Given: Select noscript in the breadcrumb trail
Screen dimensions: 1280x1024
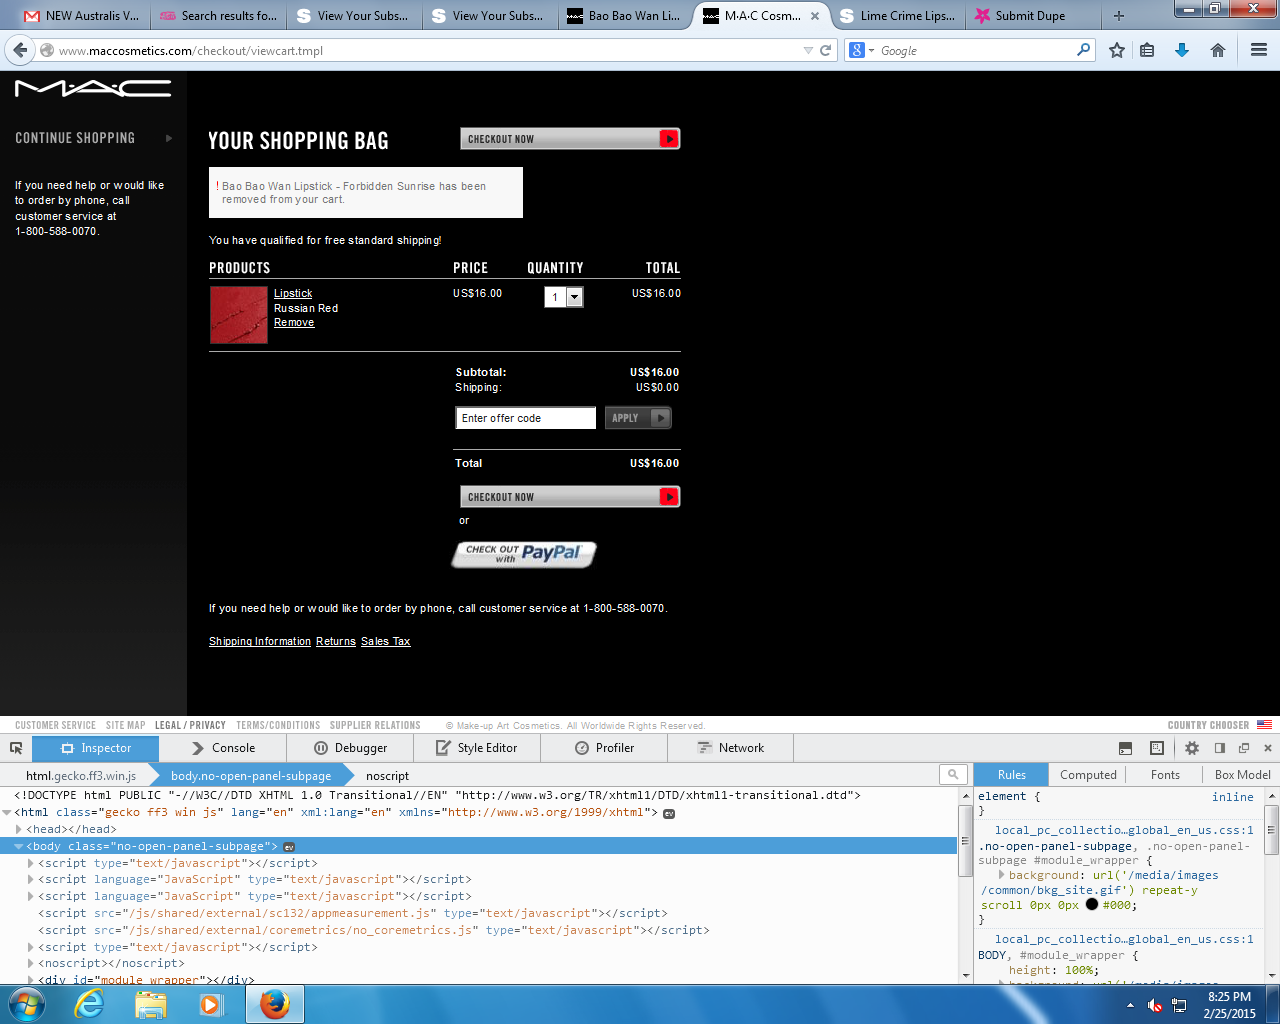Looking at the screenshot, I should tap(387, 776).
